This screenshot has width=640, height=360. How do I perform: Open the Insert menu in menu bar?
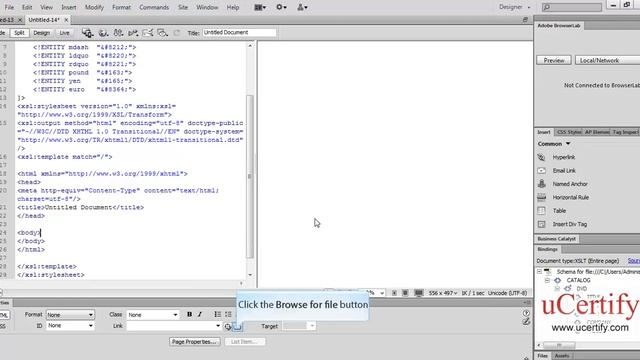[x=69, y=7]
